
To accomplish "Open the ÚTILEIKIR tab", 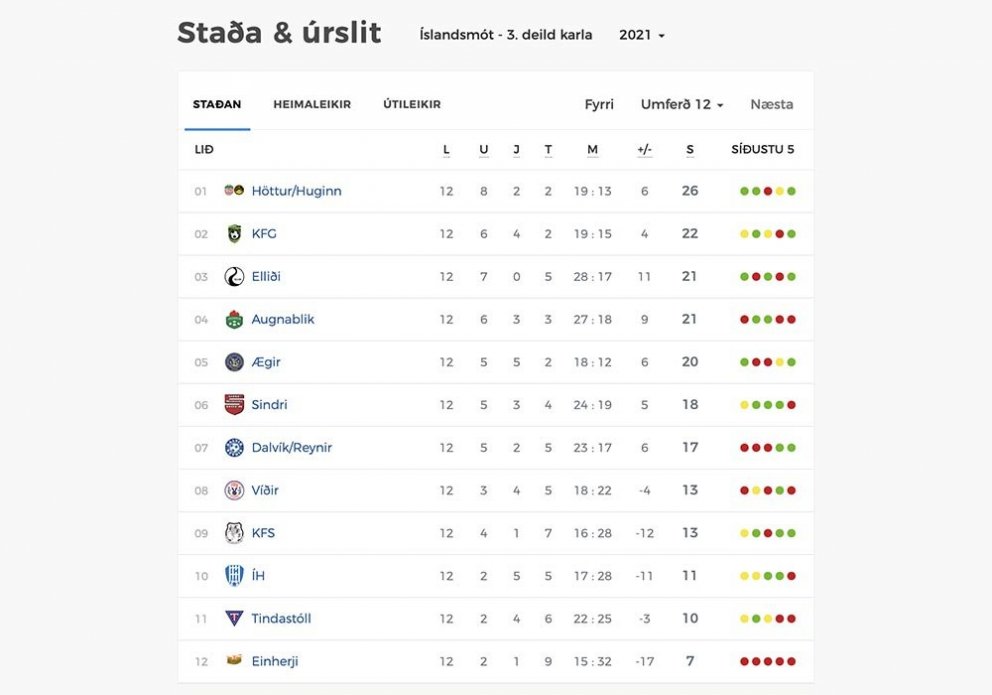I will click(410, 103).
